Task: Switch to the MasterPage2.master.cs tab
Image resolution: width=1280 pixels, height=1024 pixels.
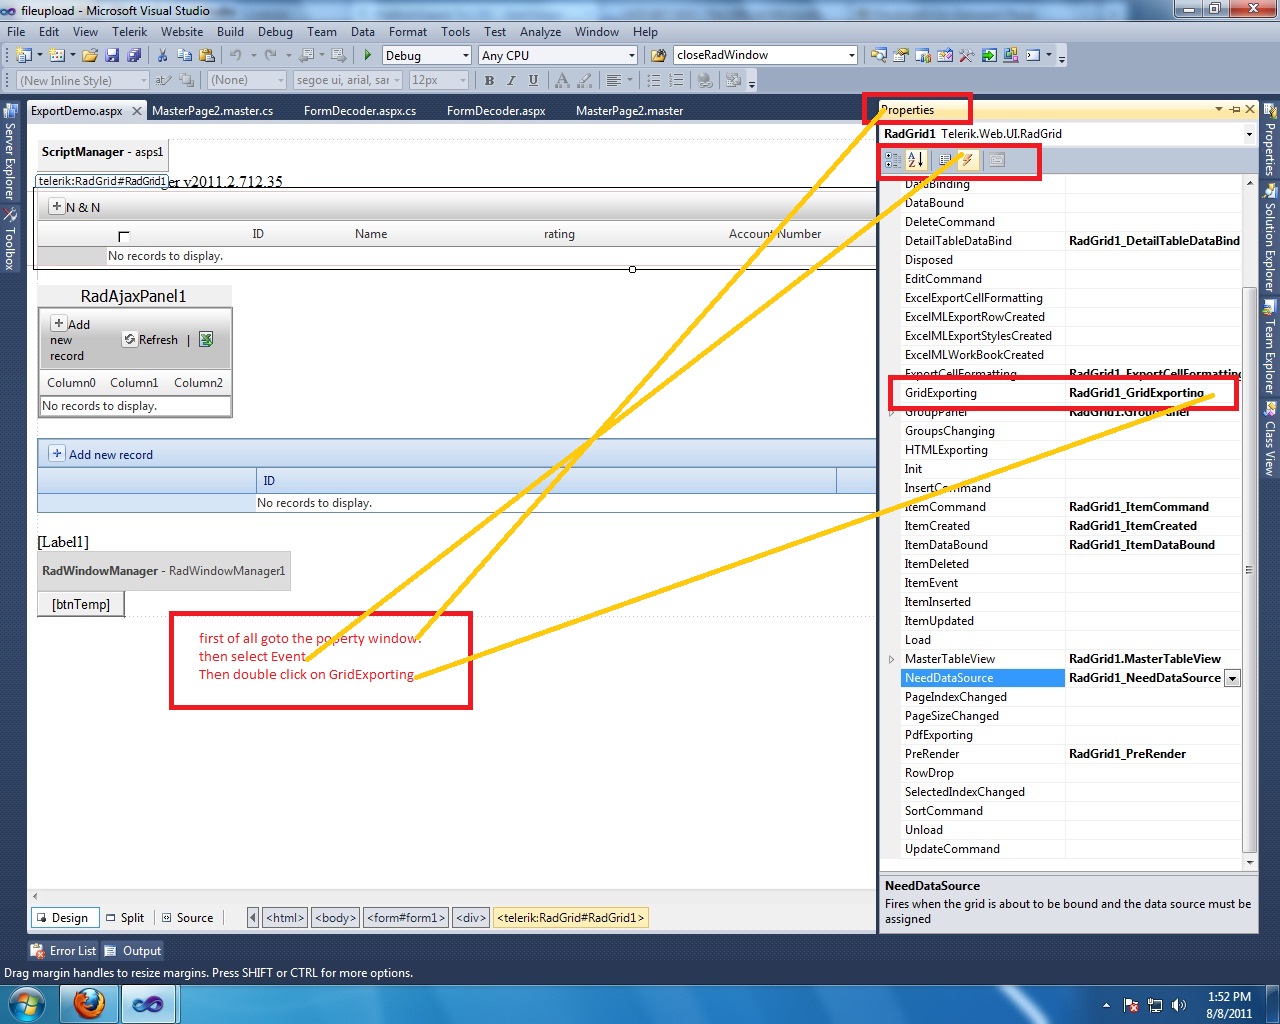Action: pyautogui.click(x=212, y=111)
